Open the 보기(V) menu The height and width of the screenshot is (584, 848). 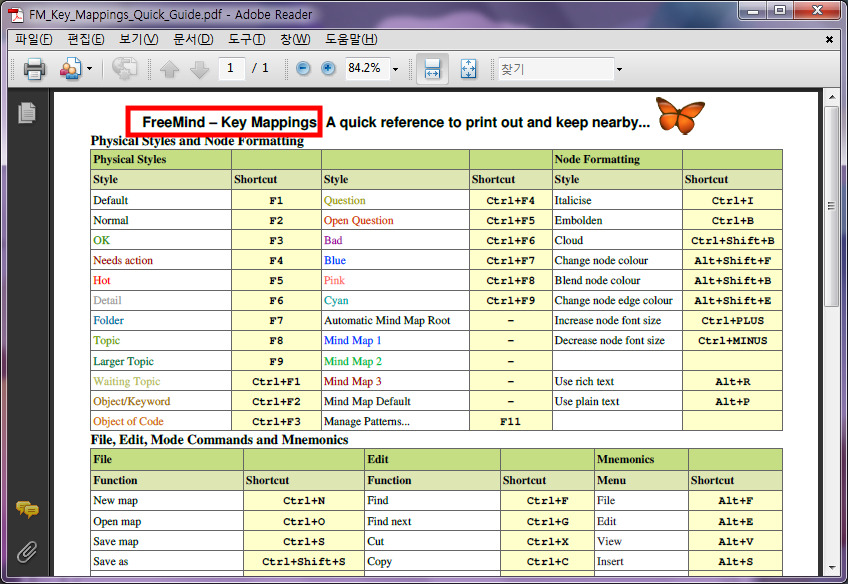(x=138, y=39)
